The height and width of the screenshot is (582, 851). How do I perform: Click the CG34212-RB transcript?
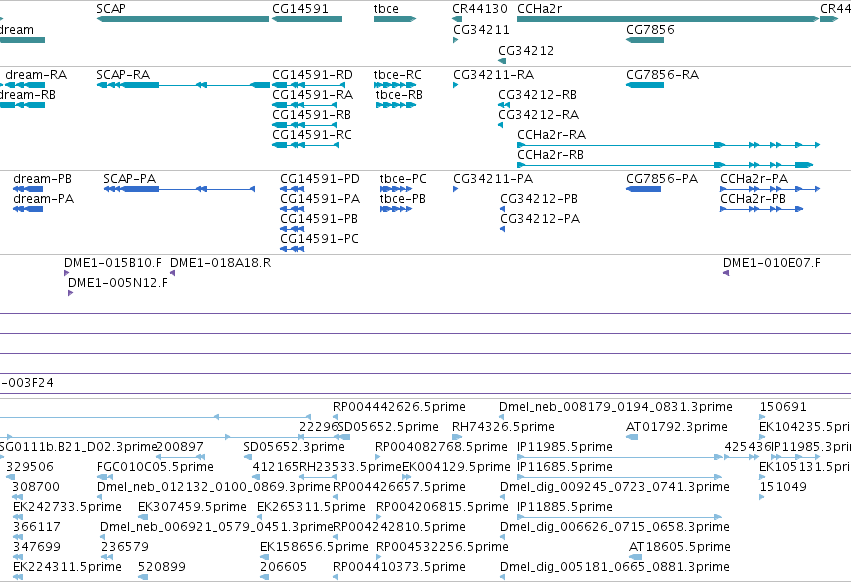504,105
